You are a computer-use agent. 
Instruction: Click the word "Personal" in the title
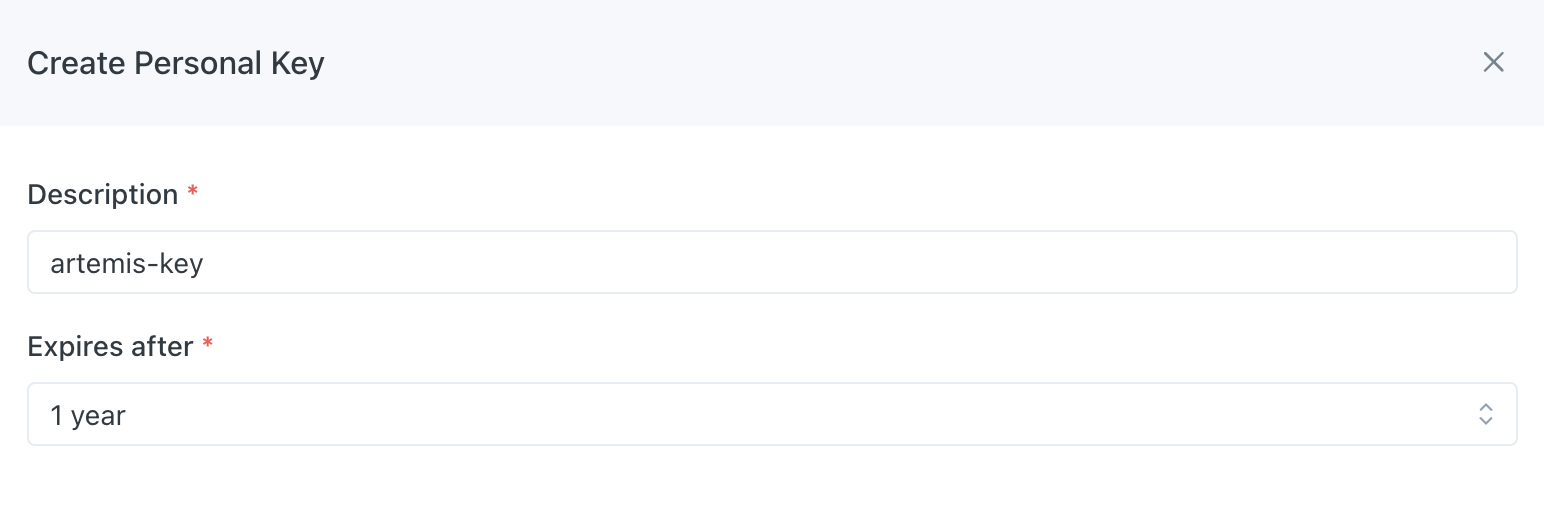[198, 63]
